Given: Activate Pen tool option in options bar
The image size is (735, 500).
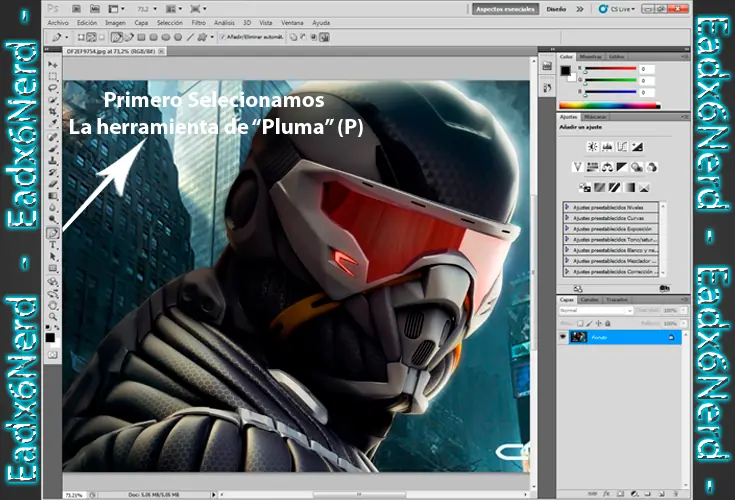Looking at the screenshot, I should click(117, 37).
